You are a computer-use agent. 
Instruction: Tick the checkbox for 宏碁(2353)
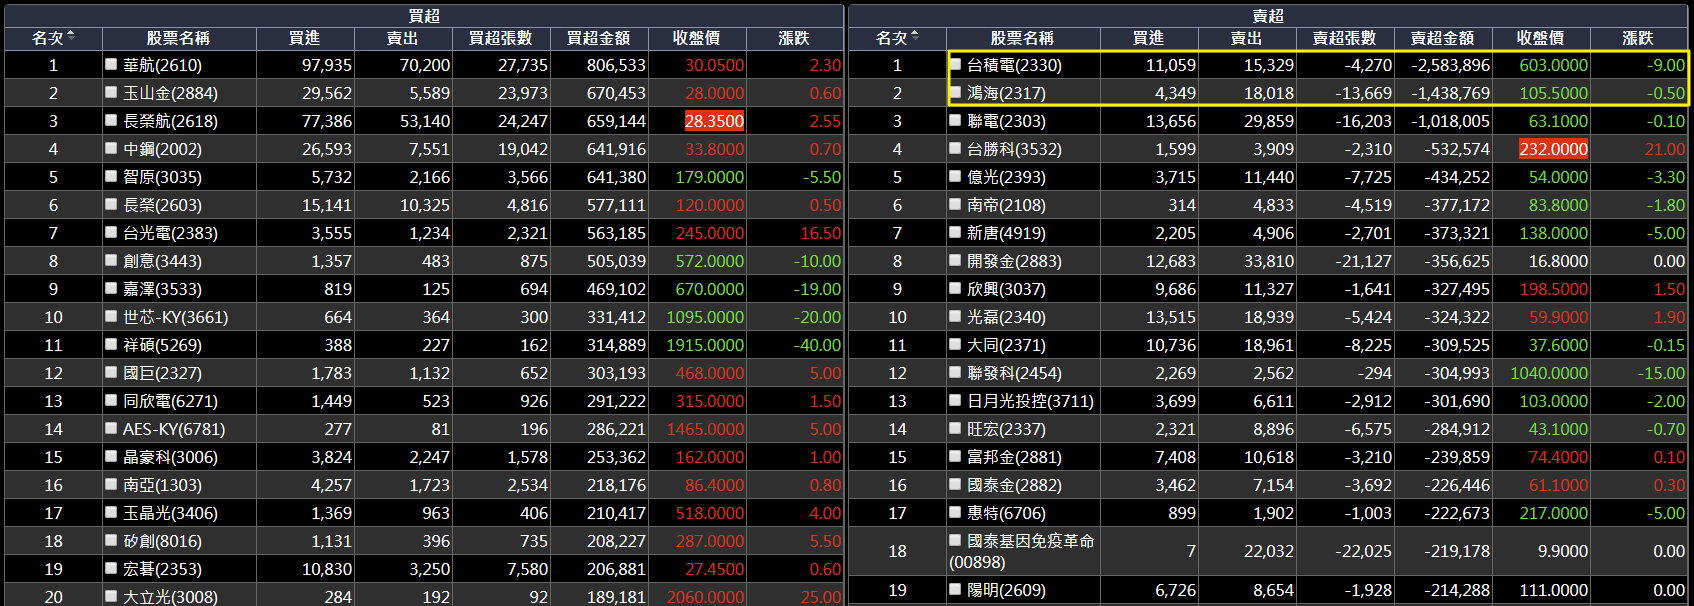(x=111, y=568)
